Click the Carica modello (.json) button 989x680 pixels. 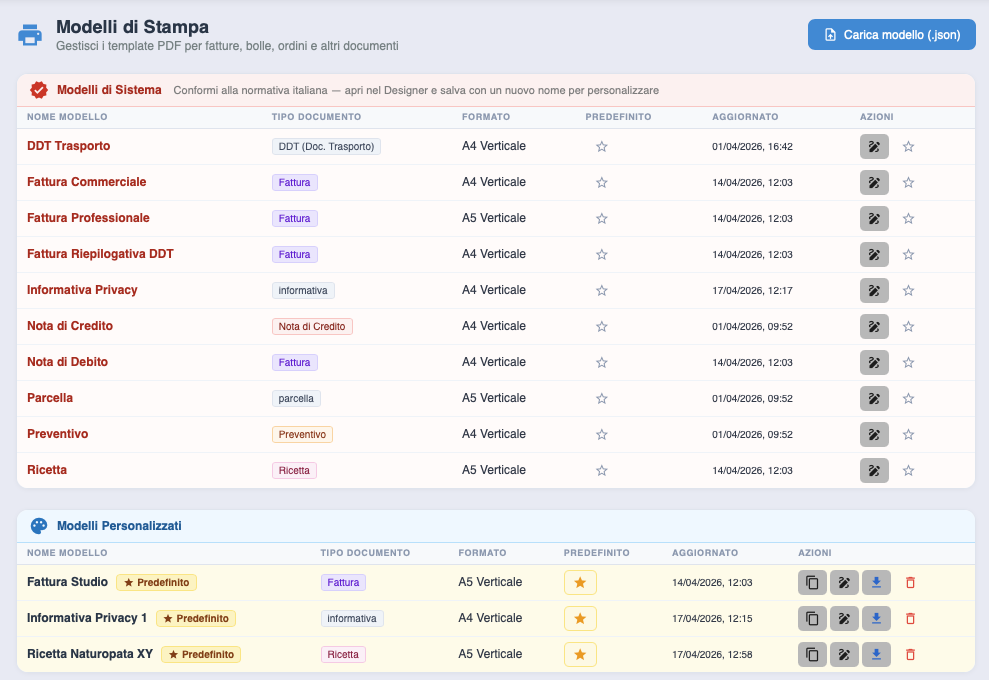[x=892, y=35]
